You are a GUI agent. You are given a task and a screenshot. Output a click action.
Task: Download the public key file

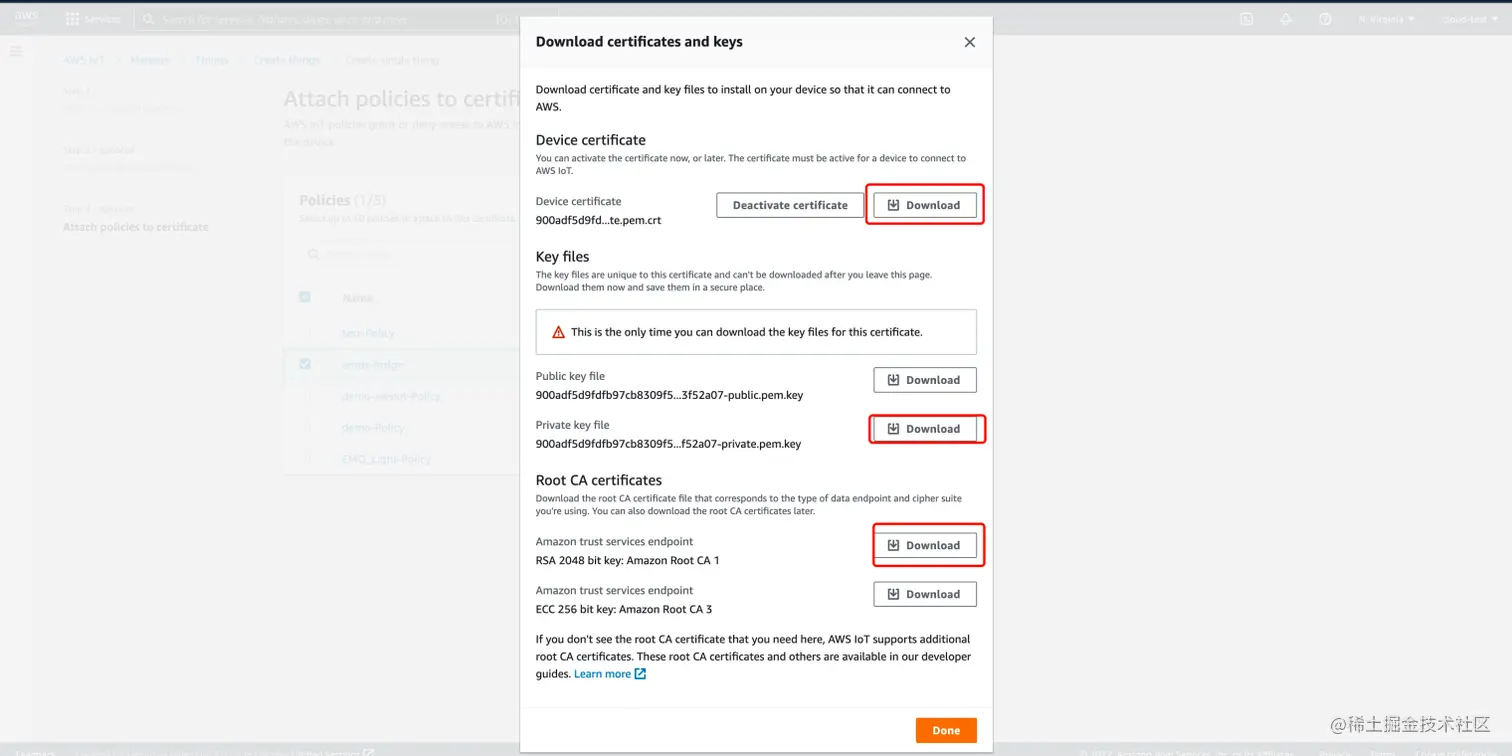[925, 380]
